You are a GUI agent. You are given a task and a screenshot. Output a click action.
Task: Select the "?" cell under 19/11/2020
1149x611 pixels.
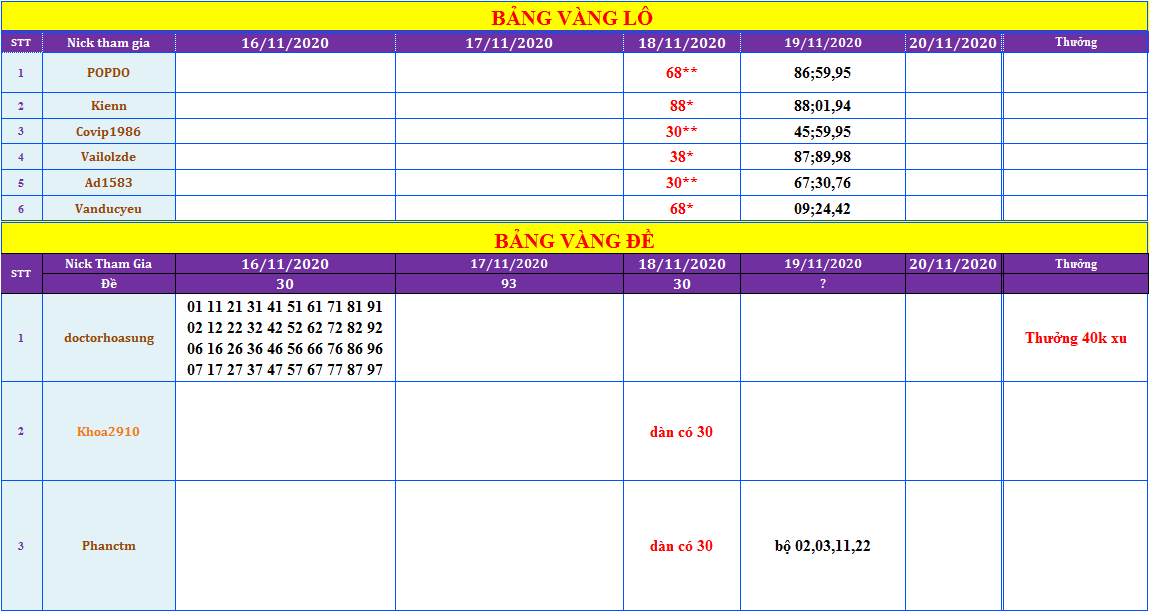[x=822, y=284]
